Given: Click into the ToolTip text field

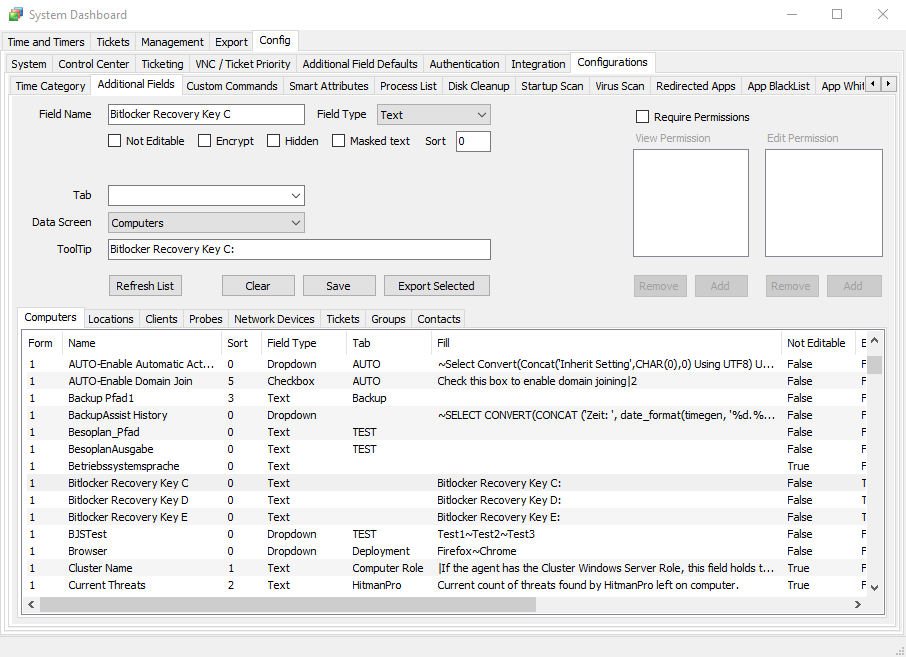Looking at the screenshot, I should (299, 250).
